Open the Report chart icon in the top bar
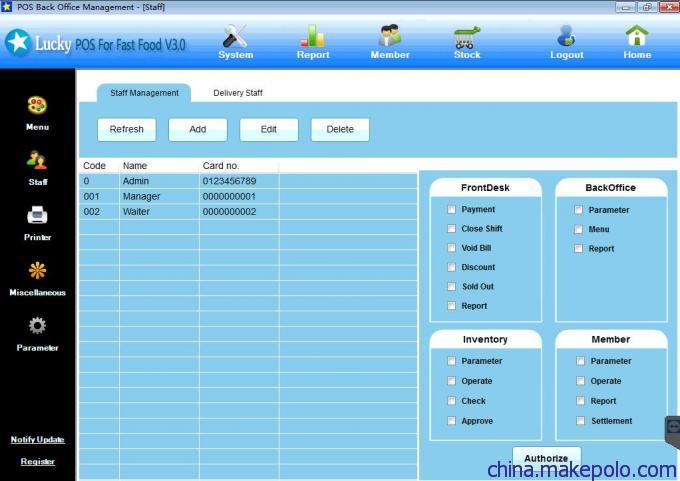Image resolution: width=680 pixels, height=481 pixels. point(313,36)
